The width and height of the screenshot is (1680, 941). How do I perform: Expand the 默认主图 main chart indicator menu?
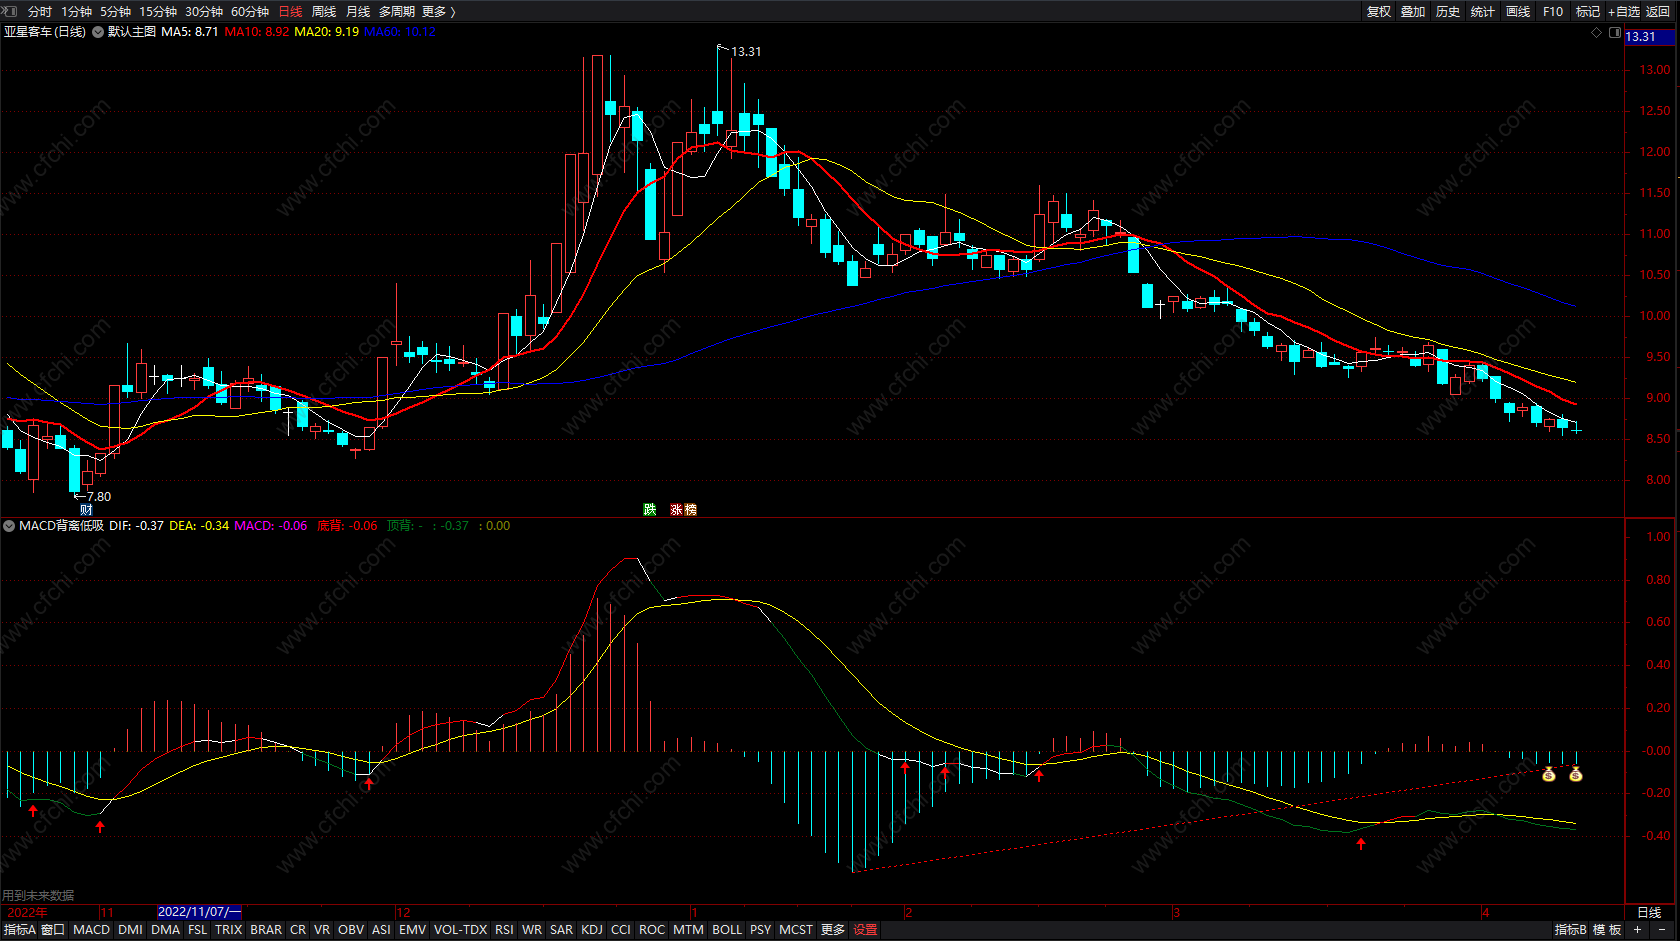pyautogui.click(x=98, y=32)
